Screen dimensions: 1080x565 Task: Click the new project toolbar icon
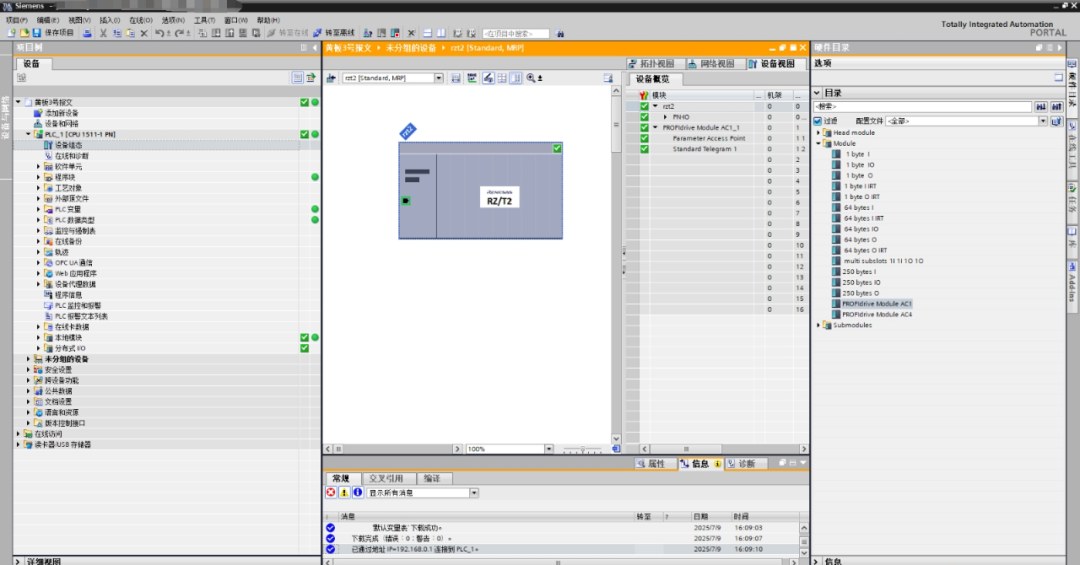point(11,32)
